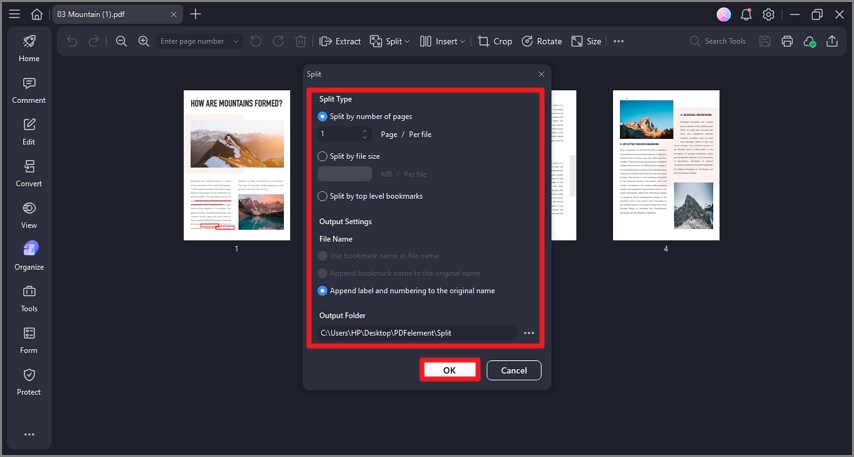This screenshot has width=854, height=457.
Task: Go to the home screen icon
Action: click(36, 14)
